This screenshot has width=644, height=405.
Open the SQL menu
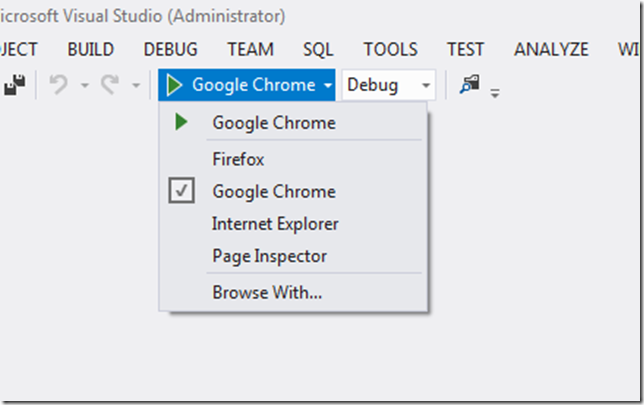click(x=318, y=49)
